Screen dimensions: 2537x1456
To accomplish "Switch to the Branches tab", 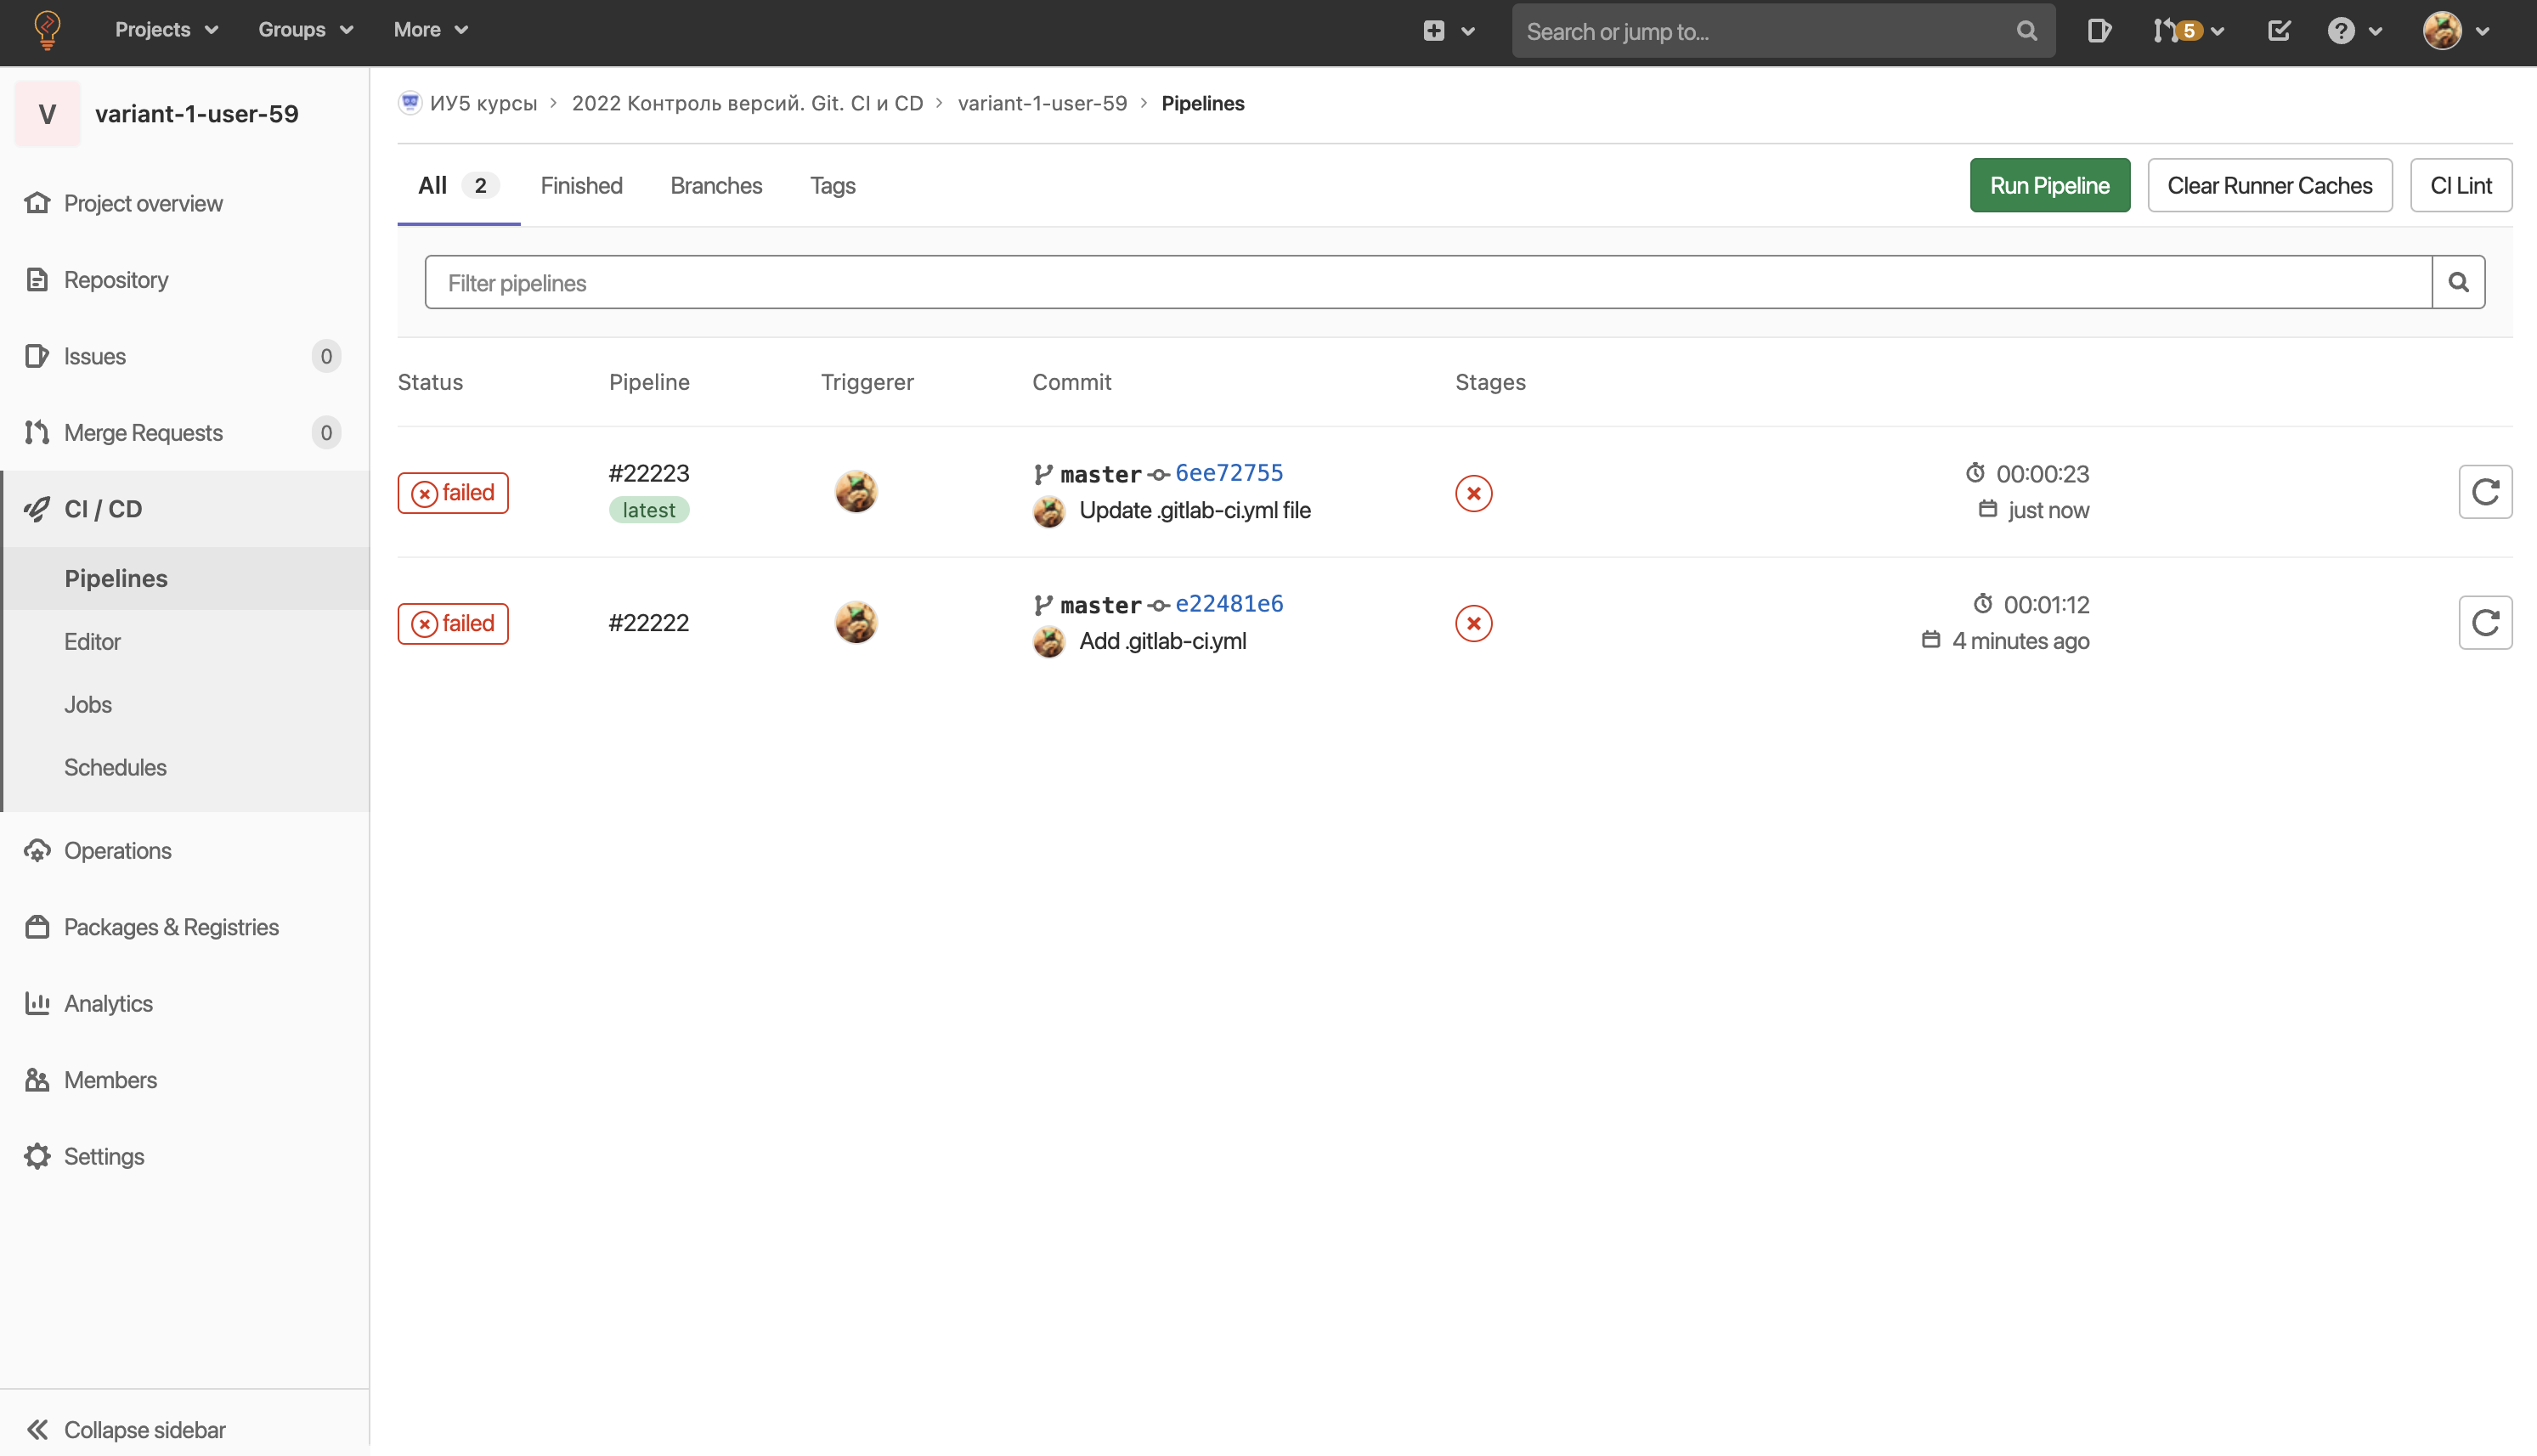I will 716,186.
